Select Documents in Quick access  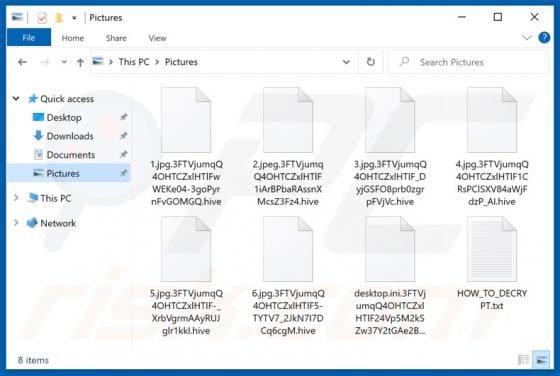[71, 155]
